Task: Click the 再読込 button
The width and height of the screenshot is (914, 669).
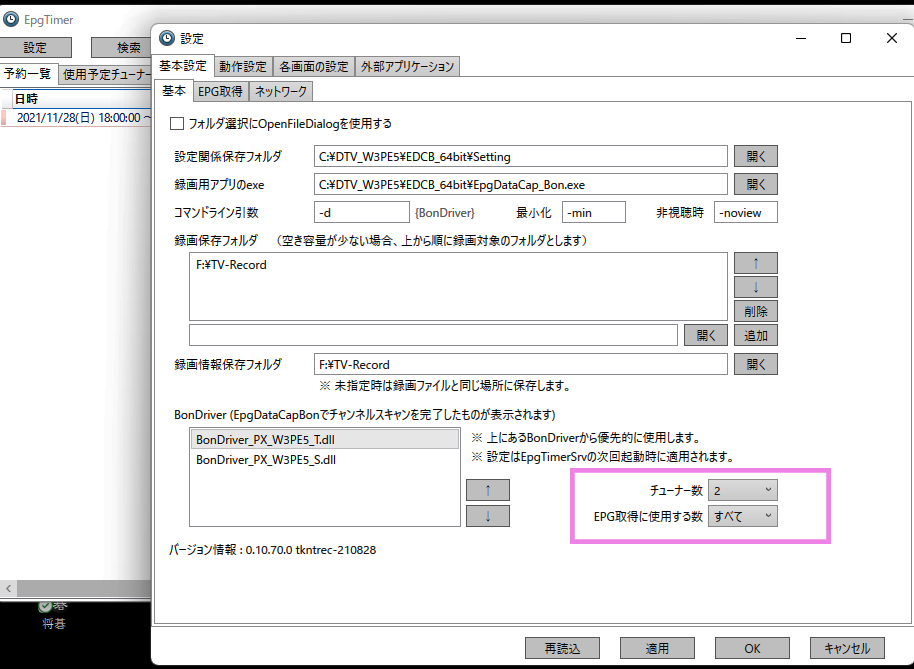Action: pos(563,648)
